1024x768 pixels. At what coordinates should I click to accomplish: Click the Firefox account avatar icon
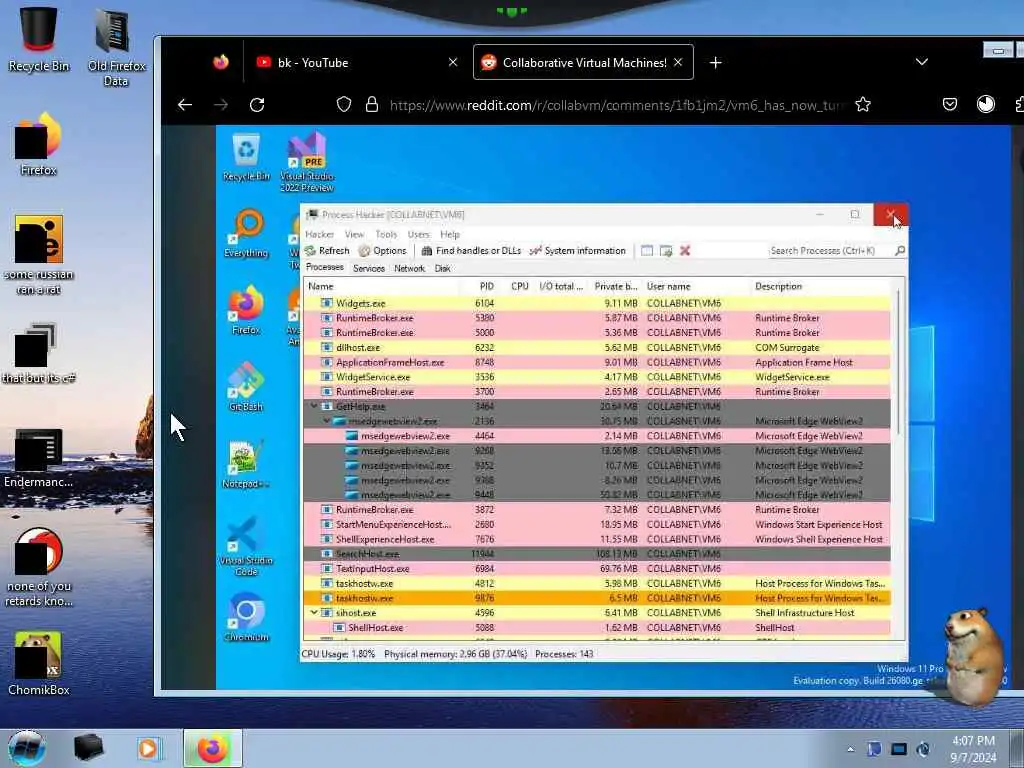click(985, 104)
